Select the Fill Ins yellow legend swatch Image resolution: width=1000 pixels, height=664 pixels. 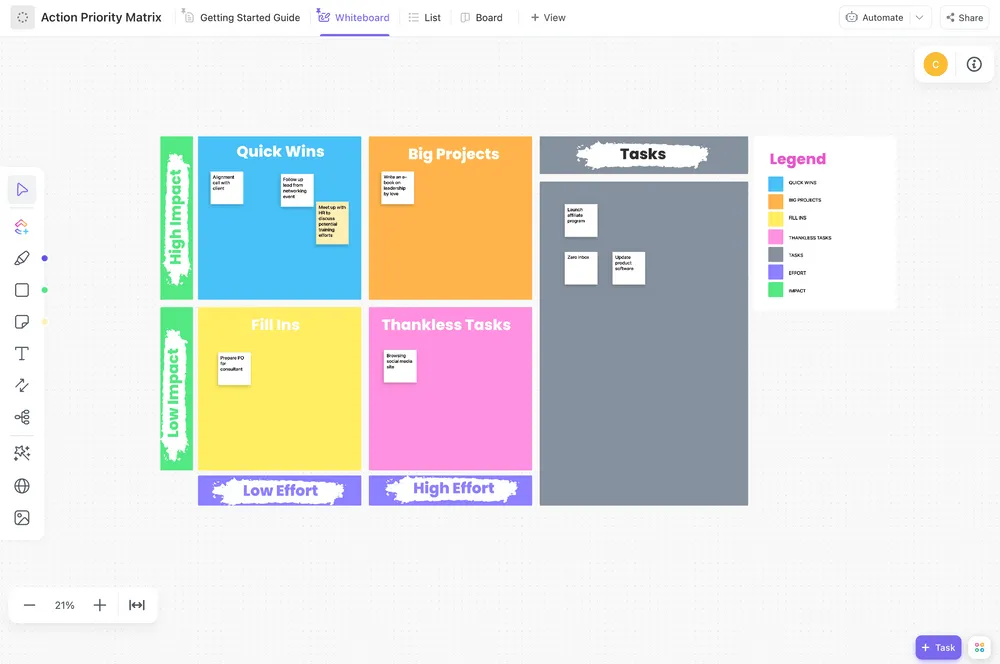[x=776, y=219]
